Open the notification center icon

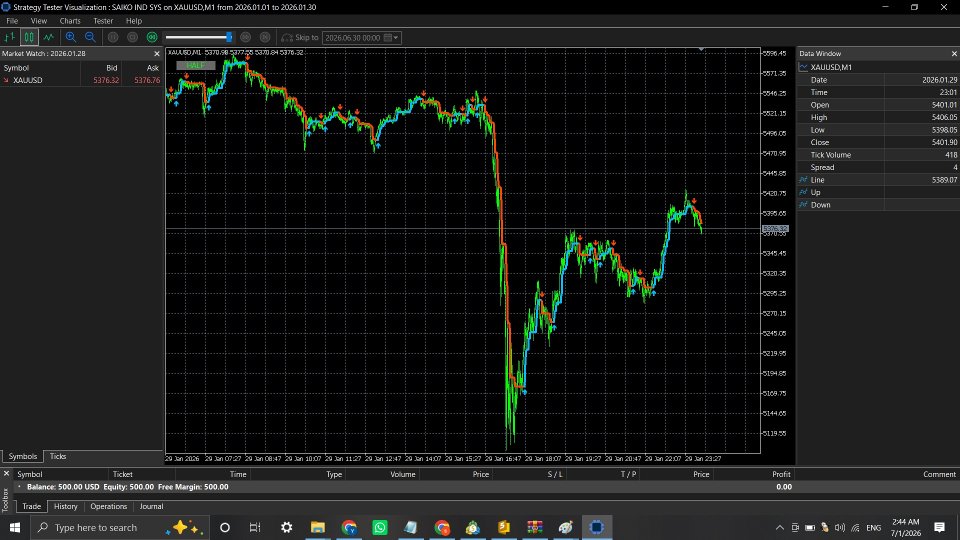click(940, 527)
